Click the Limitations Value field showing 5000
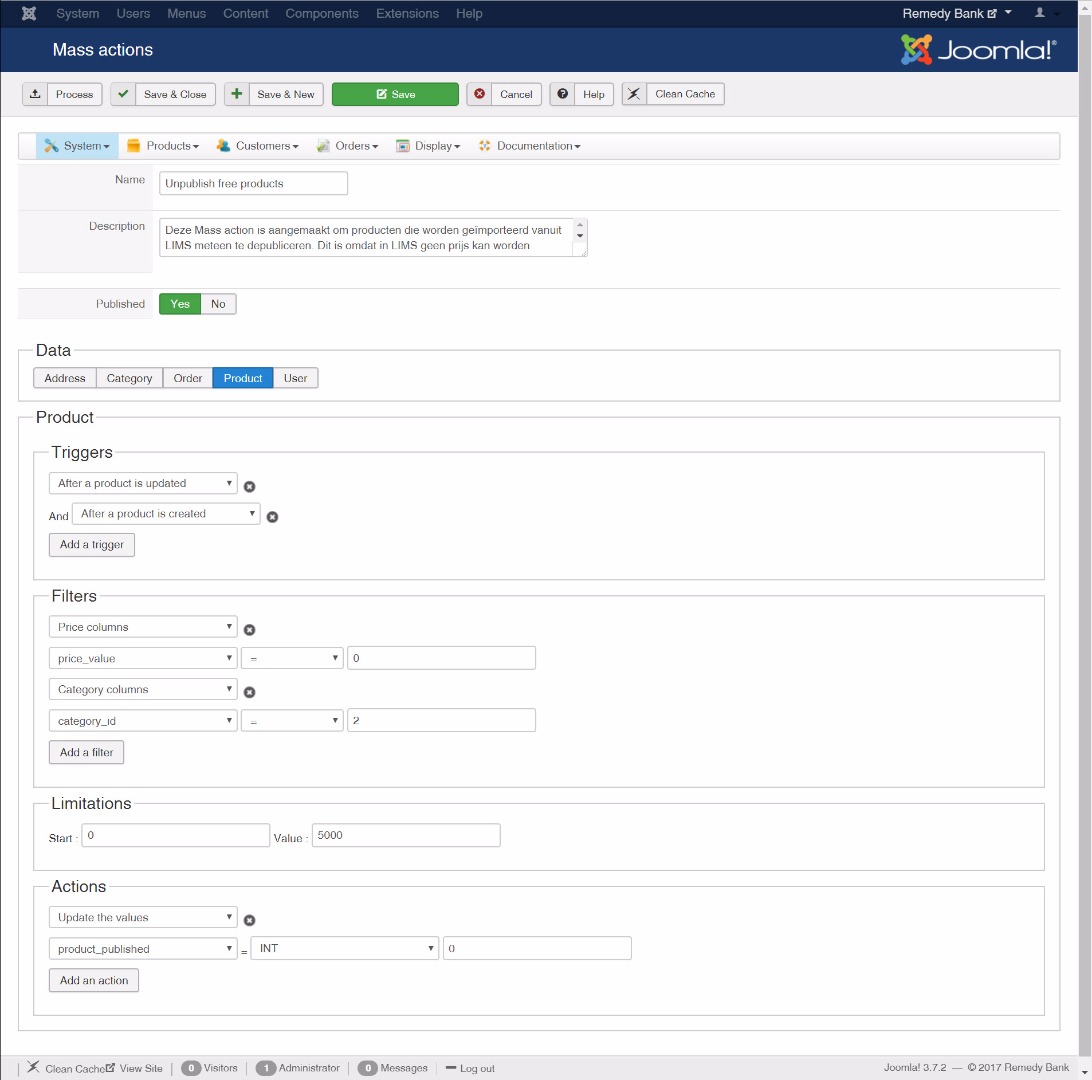The width and height of the screenshot is (1092, 1080). 406,836
